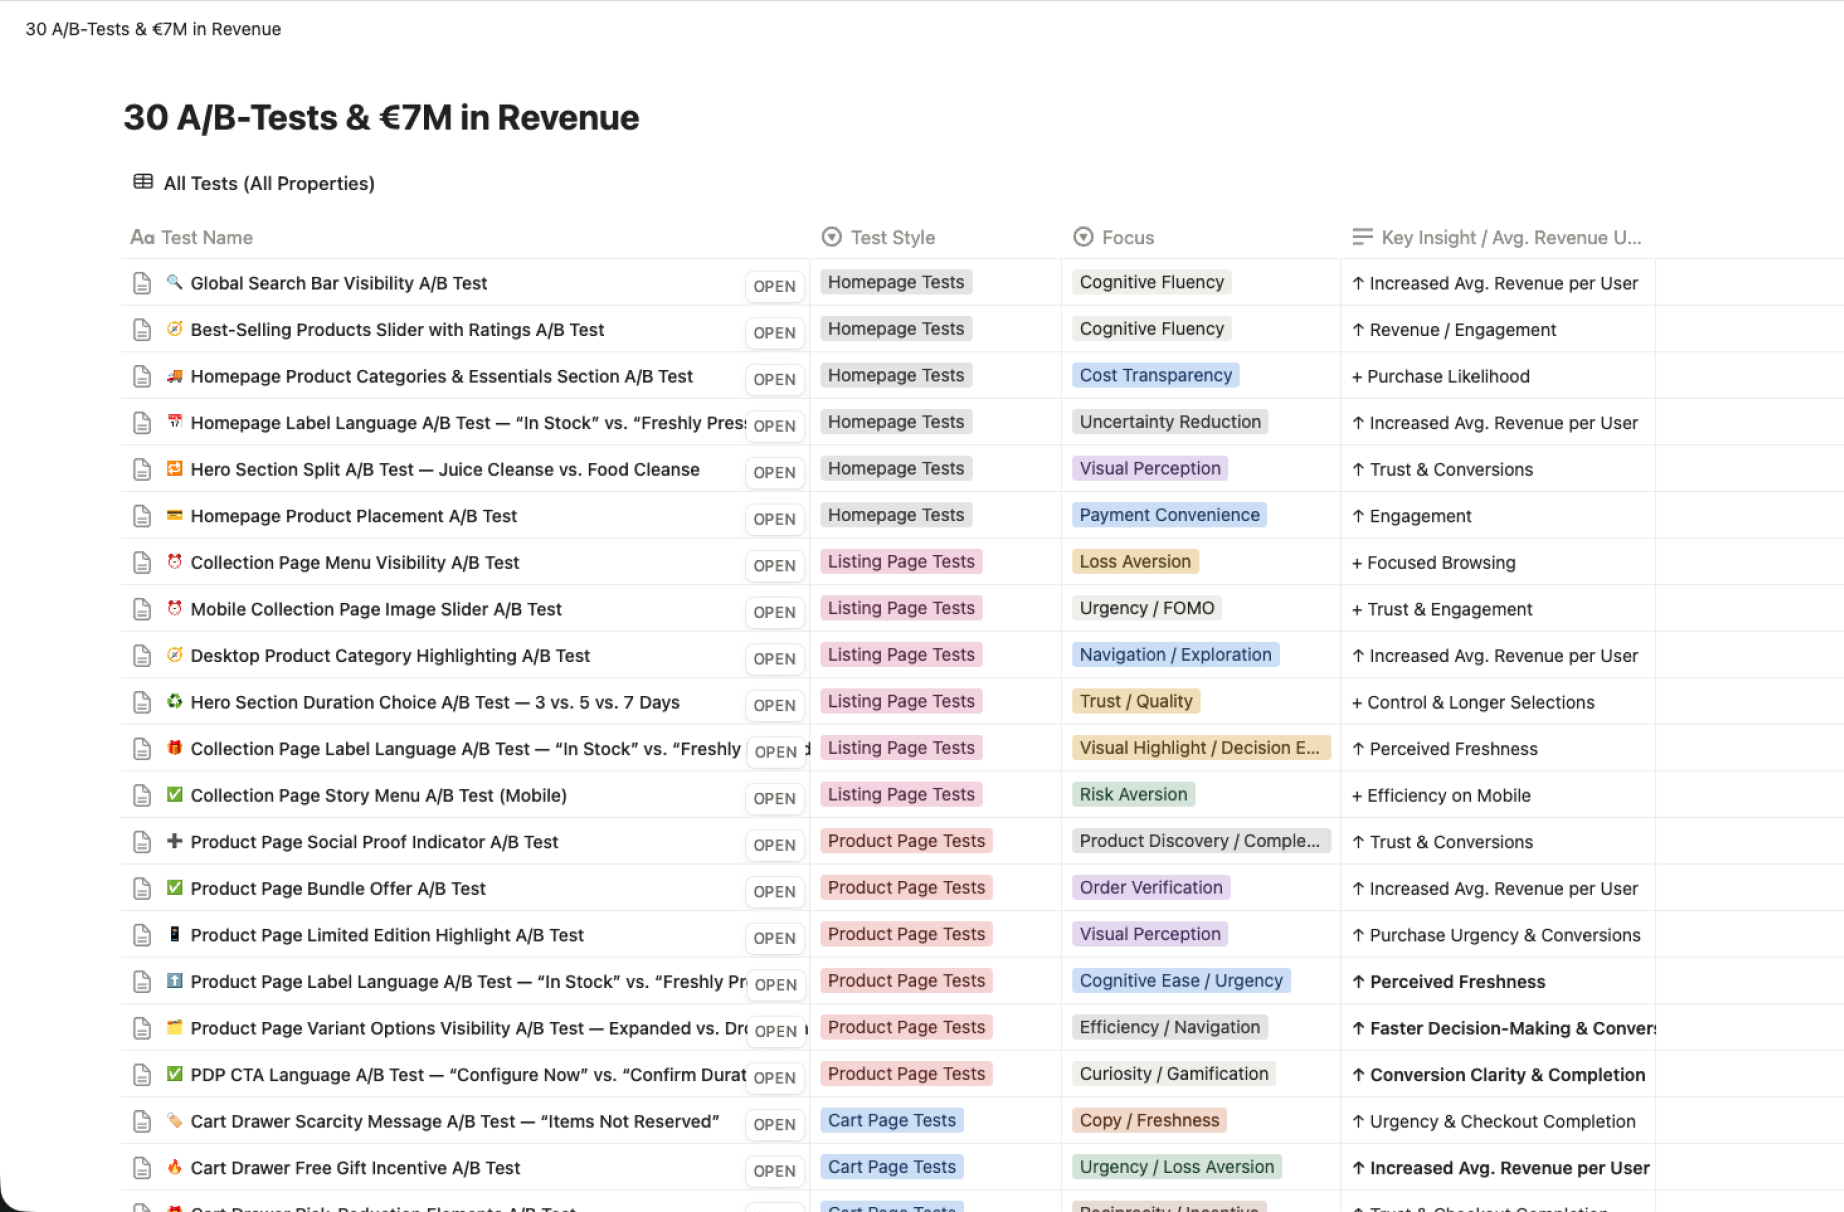
Task: Click the table view icon beside All Tests
Action: pos(143,182)
